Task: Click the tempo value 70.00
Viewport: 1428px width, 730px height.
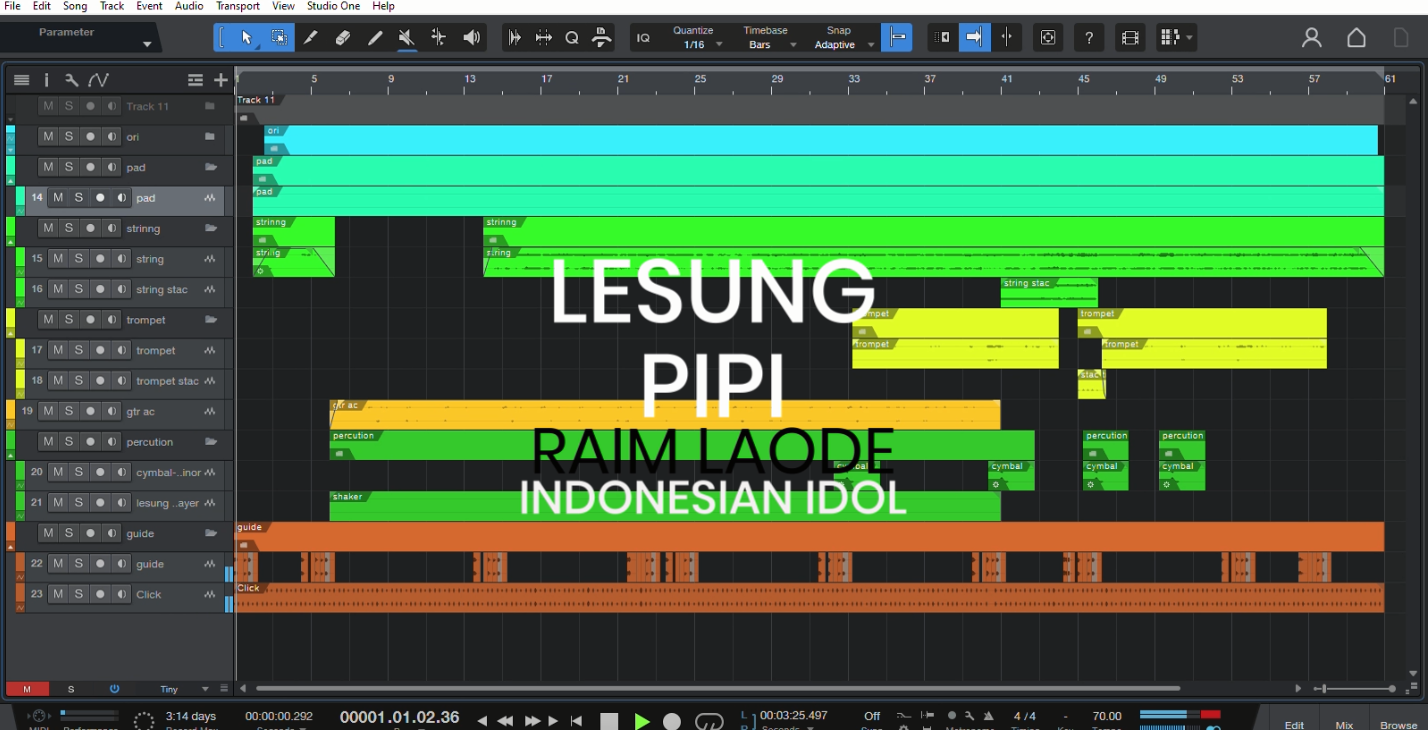Action: tap(1107, 716)
